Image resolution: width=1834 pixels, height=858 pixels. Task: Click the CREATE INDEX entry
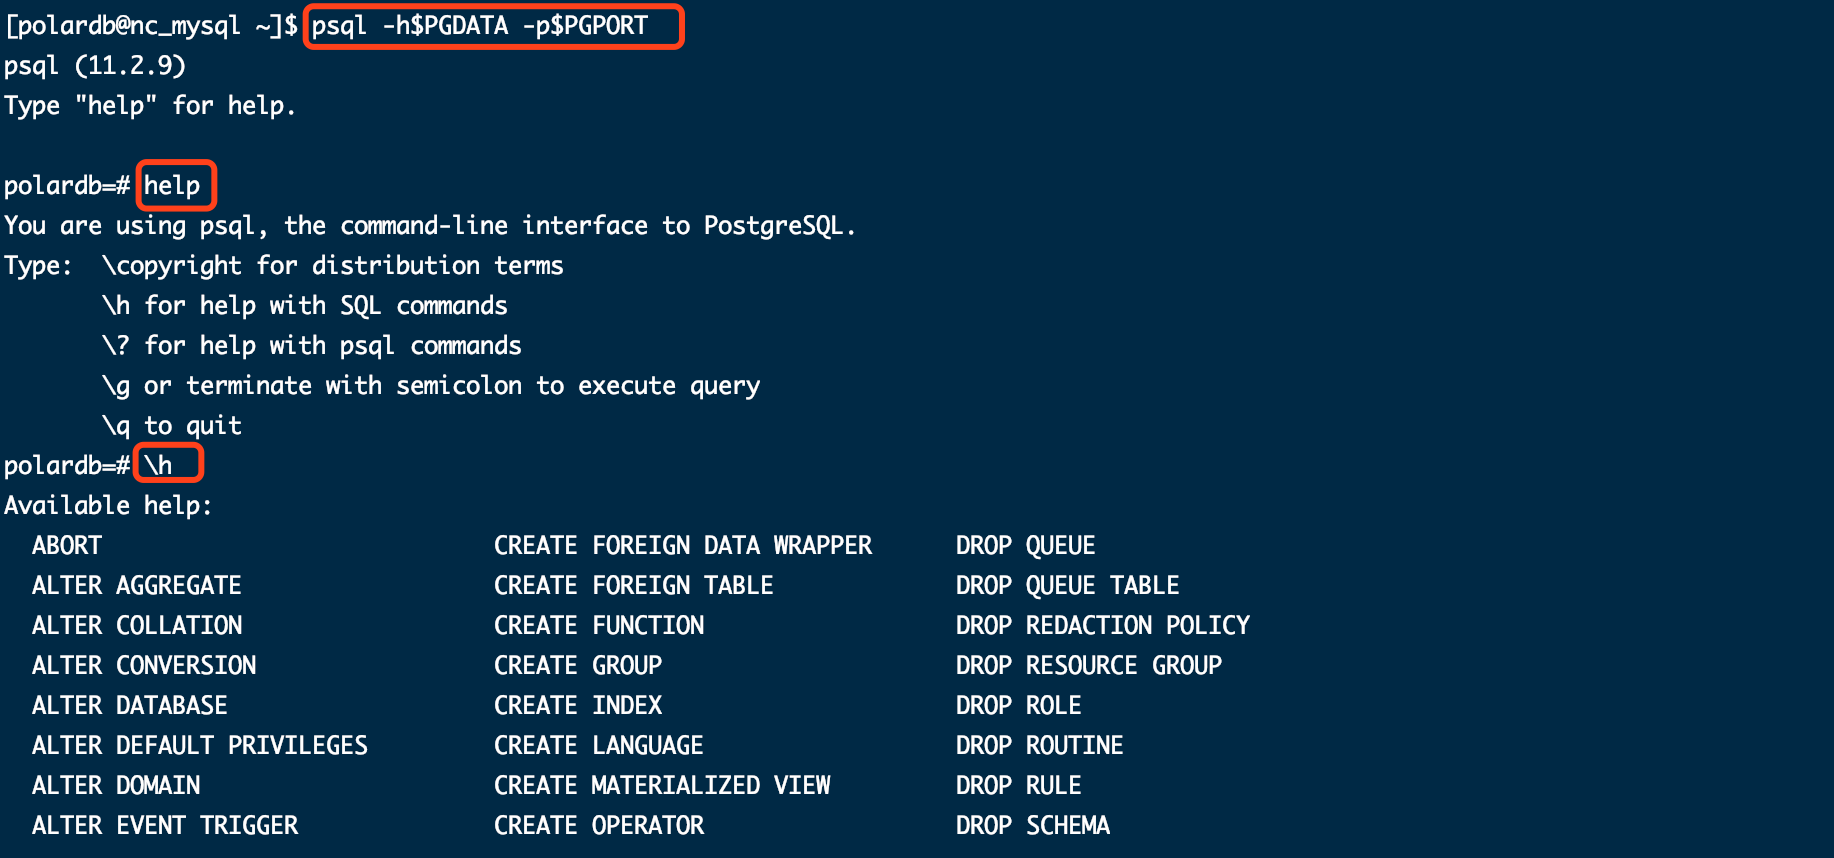(578, 706)
